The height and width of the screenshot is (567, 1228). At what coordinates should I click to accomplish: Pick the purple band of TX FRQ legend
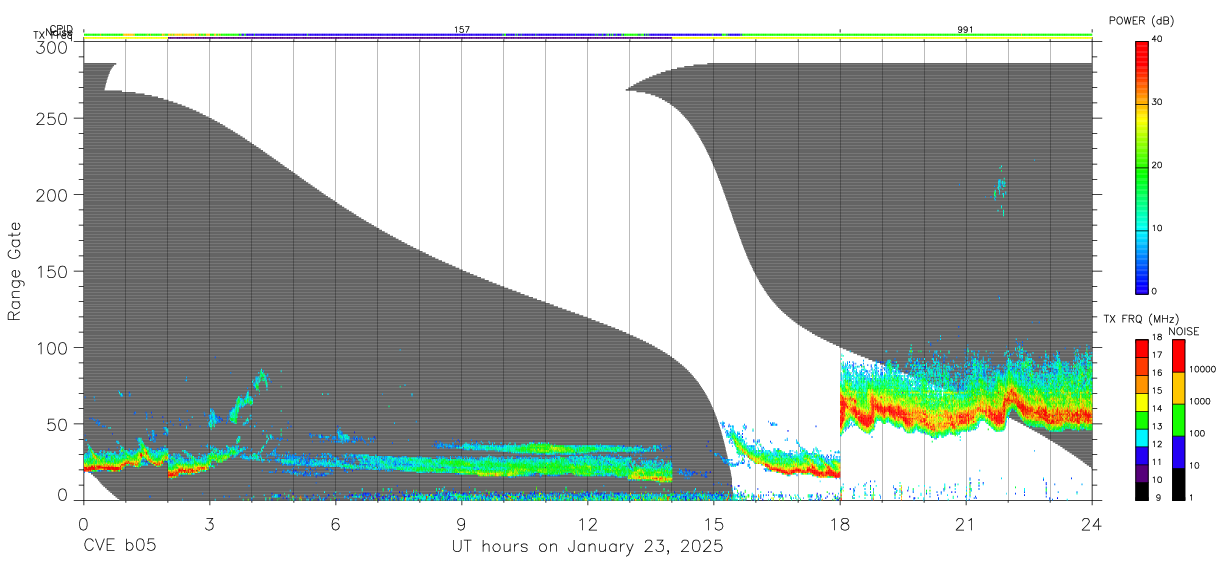click(1141, 473)
